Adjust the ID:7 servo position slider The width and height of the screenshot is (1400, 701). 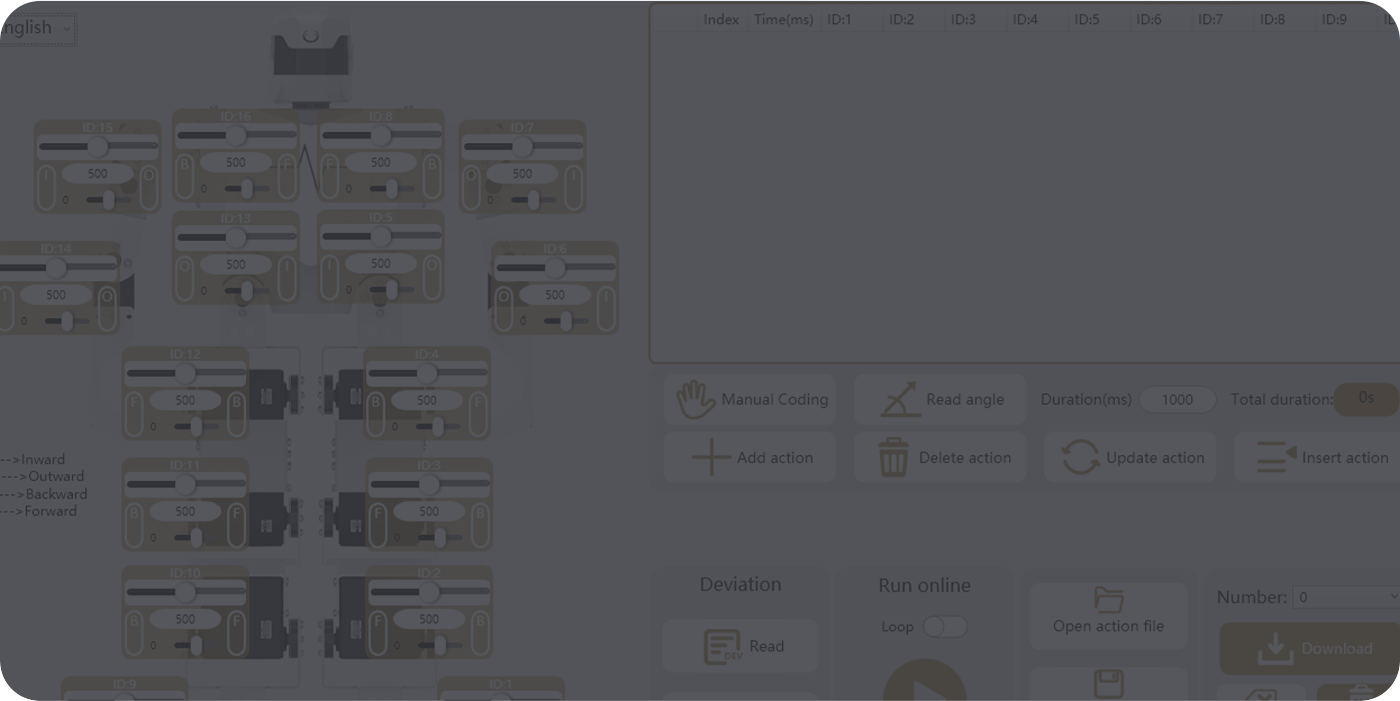tap(523, 146)
